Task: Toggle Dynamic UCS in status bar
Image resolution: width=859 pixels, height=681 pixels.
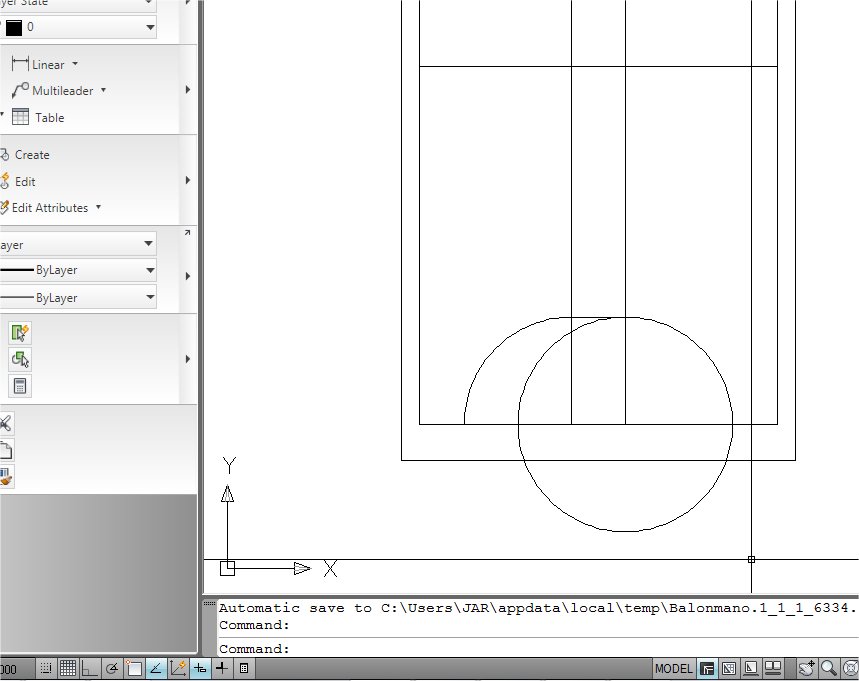Action: click(x=178, y=668)
